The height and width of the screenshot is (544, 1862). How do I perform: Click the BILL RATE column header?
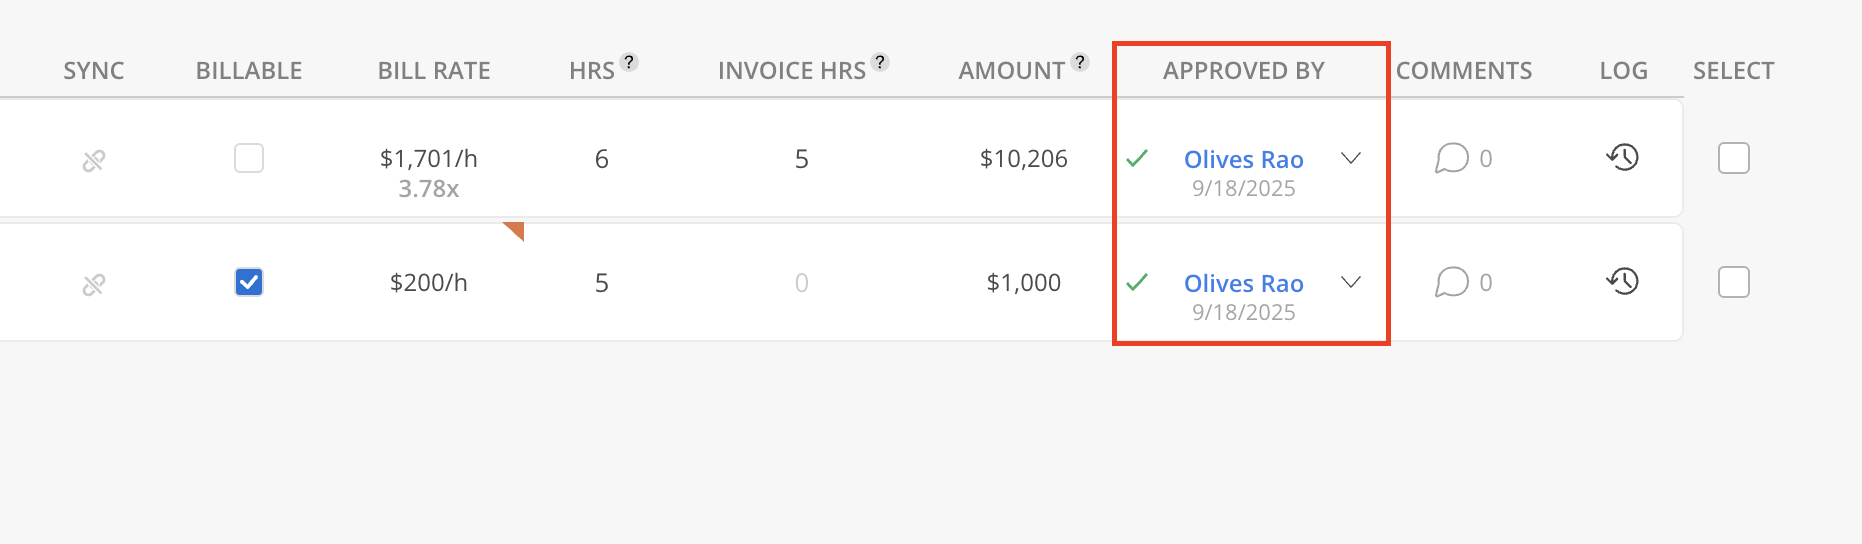point(434,71)
